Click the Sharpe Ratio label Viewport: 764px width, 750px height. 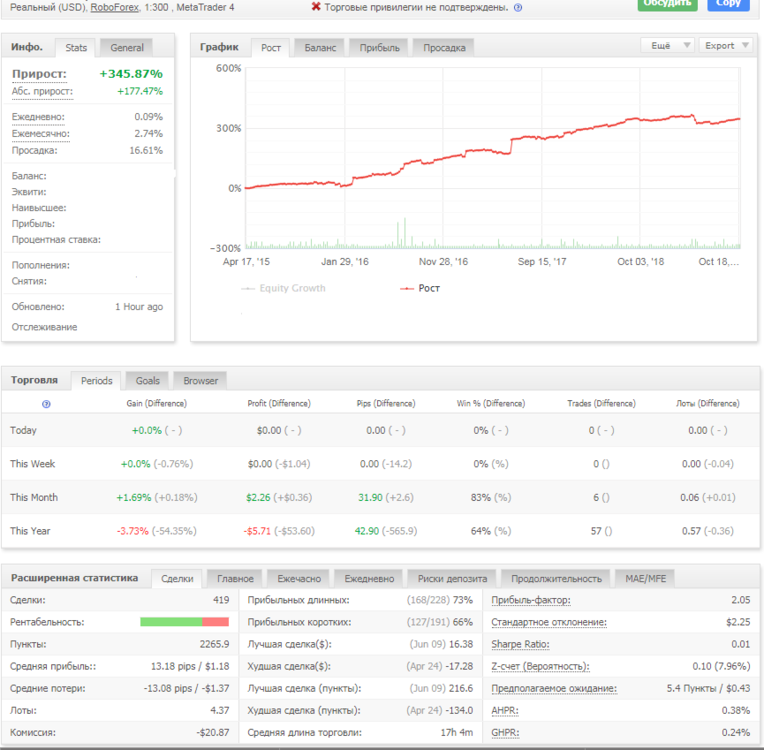(x=520, y=644)
